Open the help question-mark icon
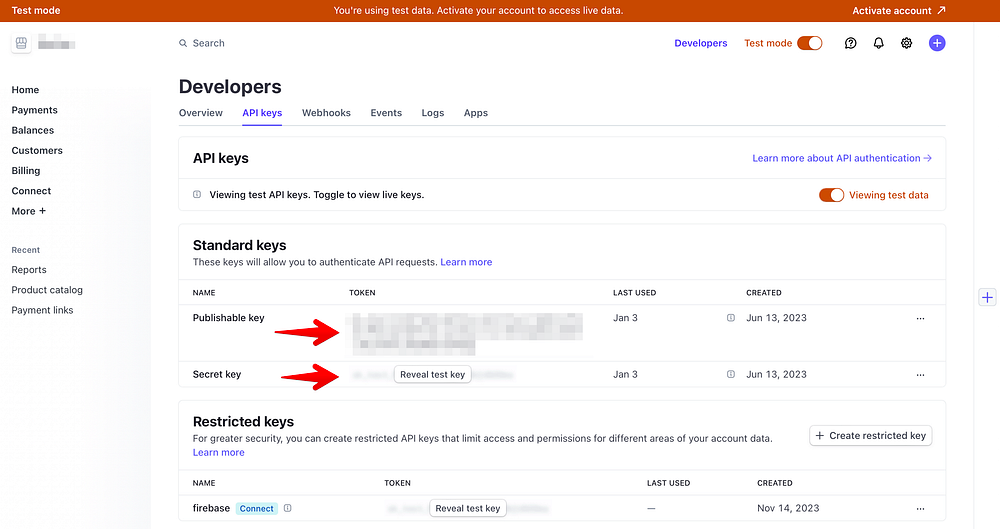 pyautogui.click(x=850, y=43)
